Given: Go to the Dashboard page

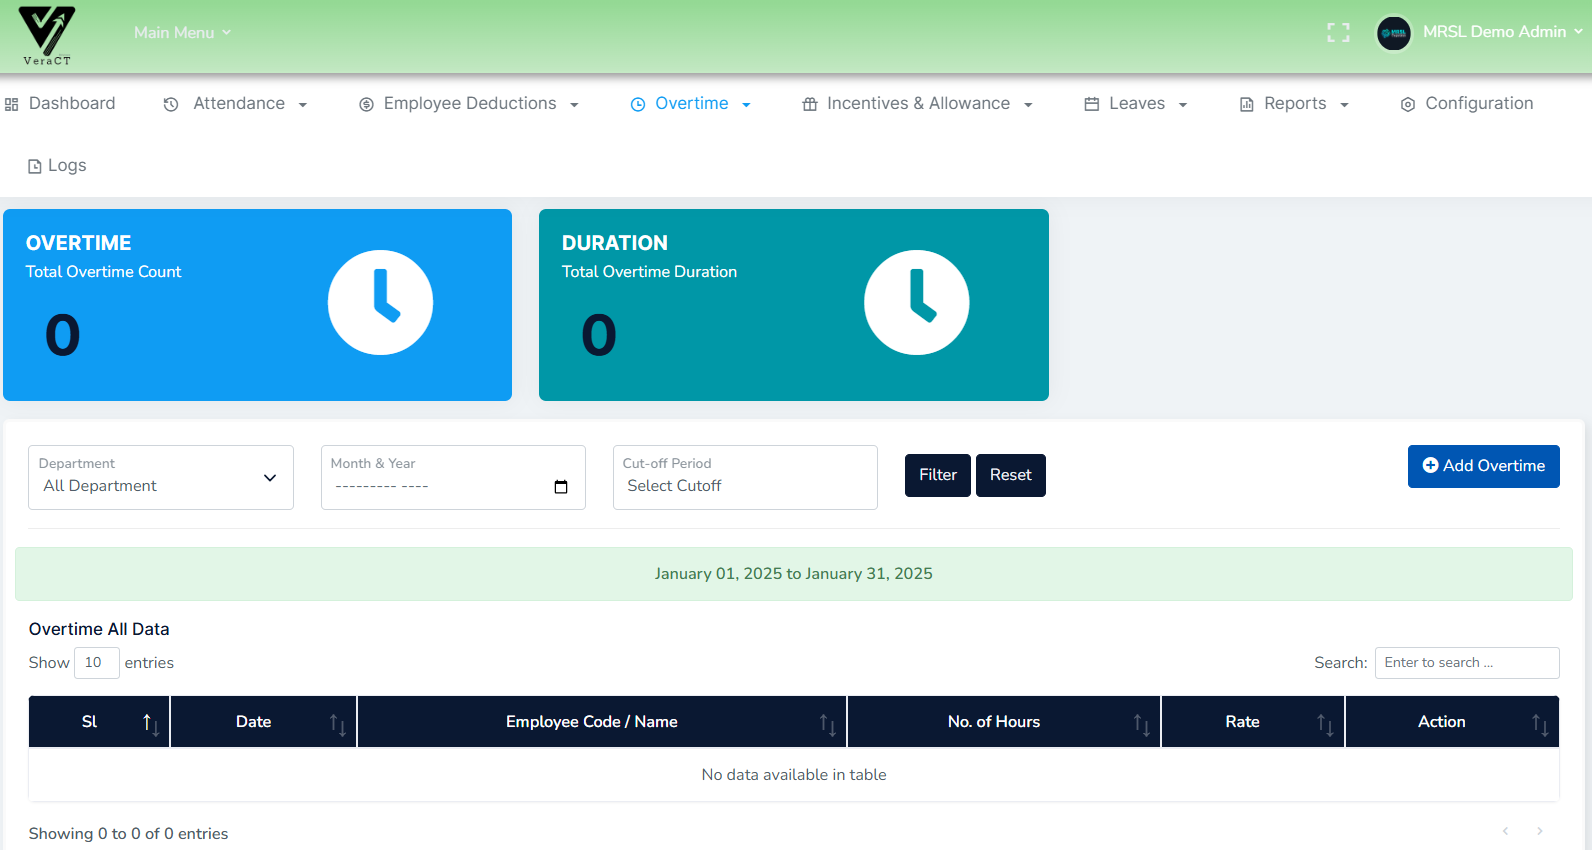Looking at the screenshot, I should coord(61,104).
